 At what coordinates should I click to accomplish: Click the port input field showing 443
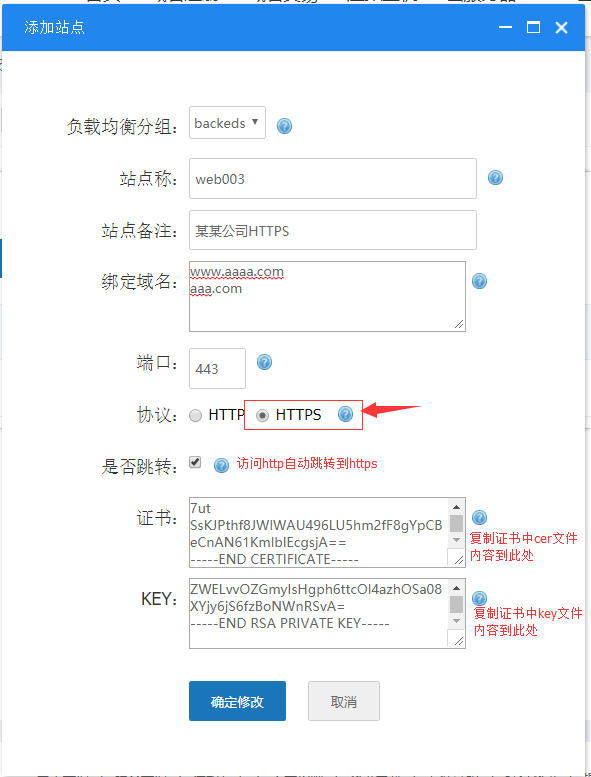click(x=217, y=368)
